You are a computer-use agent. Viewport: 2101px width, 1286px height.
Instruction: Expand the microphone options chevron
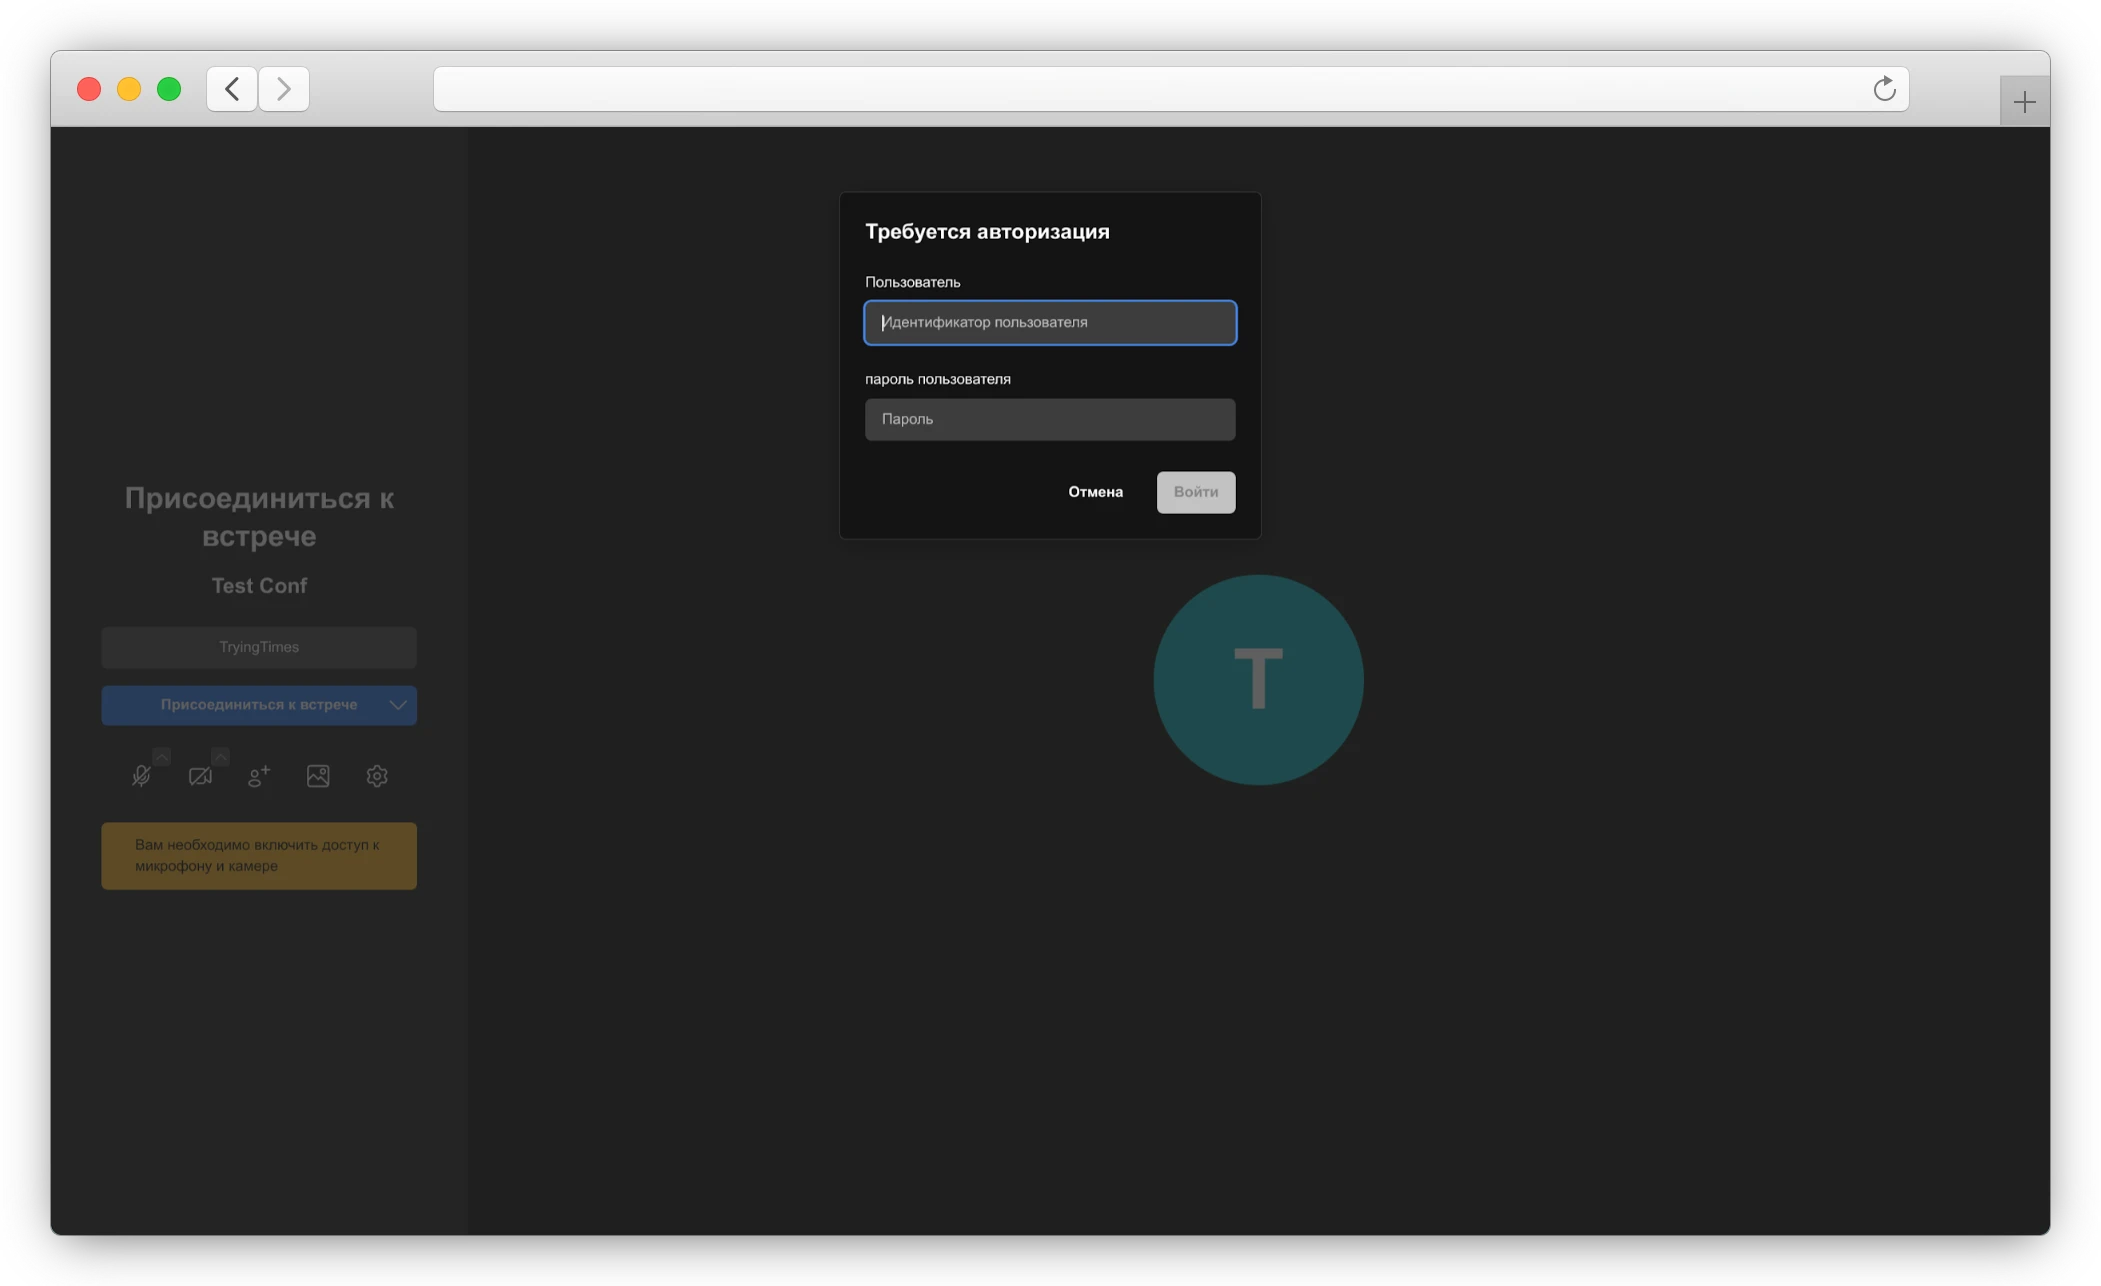click(162, 756)
